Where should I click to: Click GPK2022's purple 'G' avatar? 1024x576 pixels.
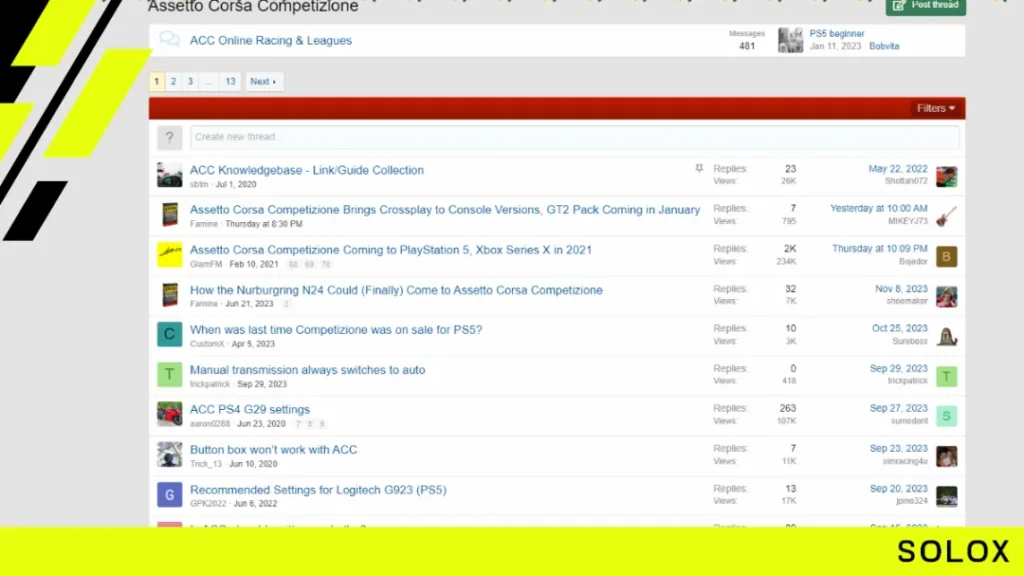(169, 494)
